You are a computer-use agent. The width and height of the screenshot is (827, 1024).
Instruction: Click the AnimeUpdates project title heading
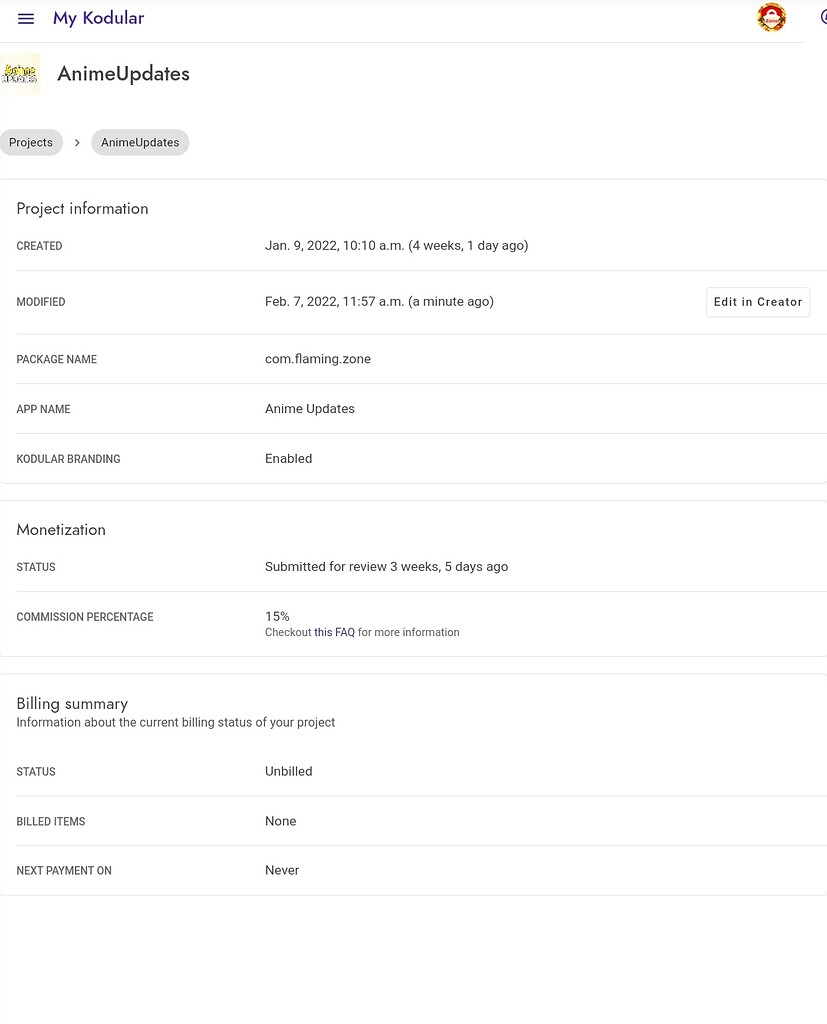pos(123,73)
